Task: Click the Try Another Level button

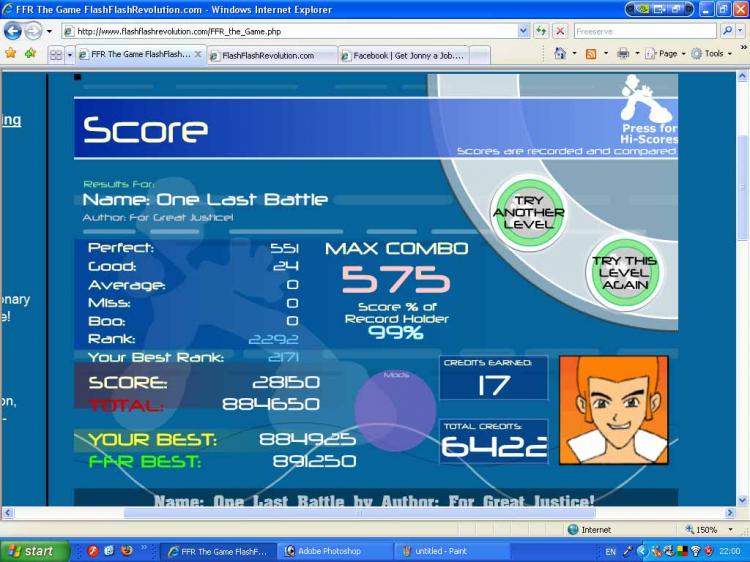Action: [x=529, y=212]
